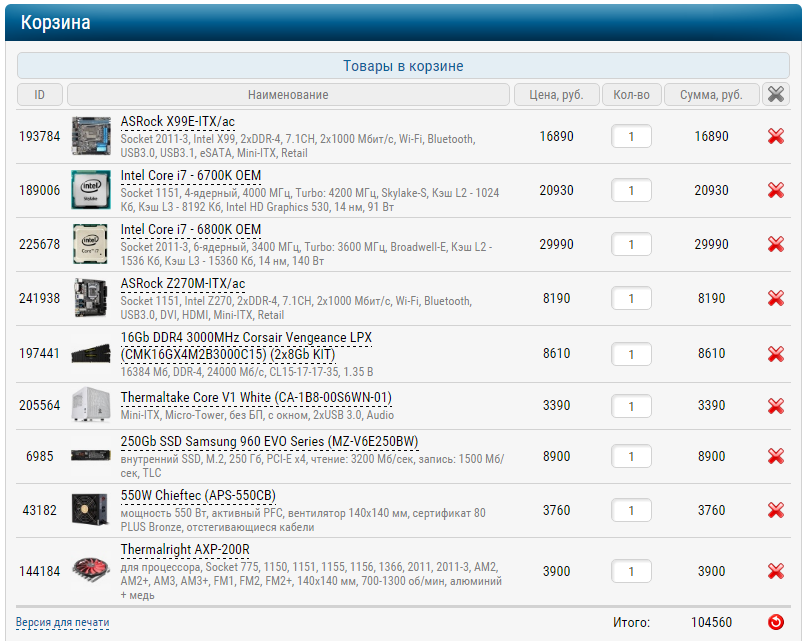The width and height of the screenshot is (806, 641).
Task: Open the 250Gb SSD Samsung 960 EVO link
Action: (x=269, y=442)
